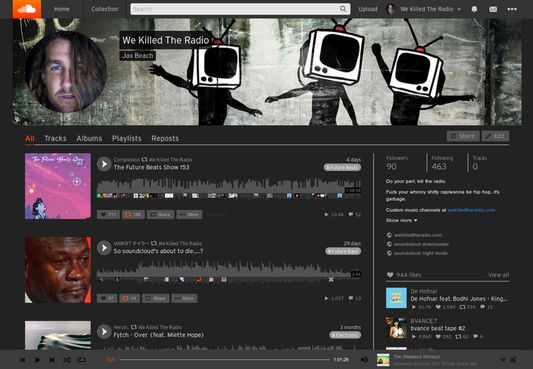
Task: Click The Future Beats Show 153 title
Action: 152,167
